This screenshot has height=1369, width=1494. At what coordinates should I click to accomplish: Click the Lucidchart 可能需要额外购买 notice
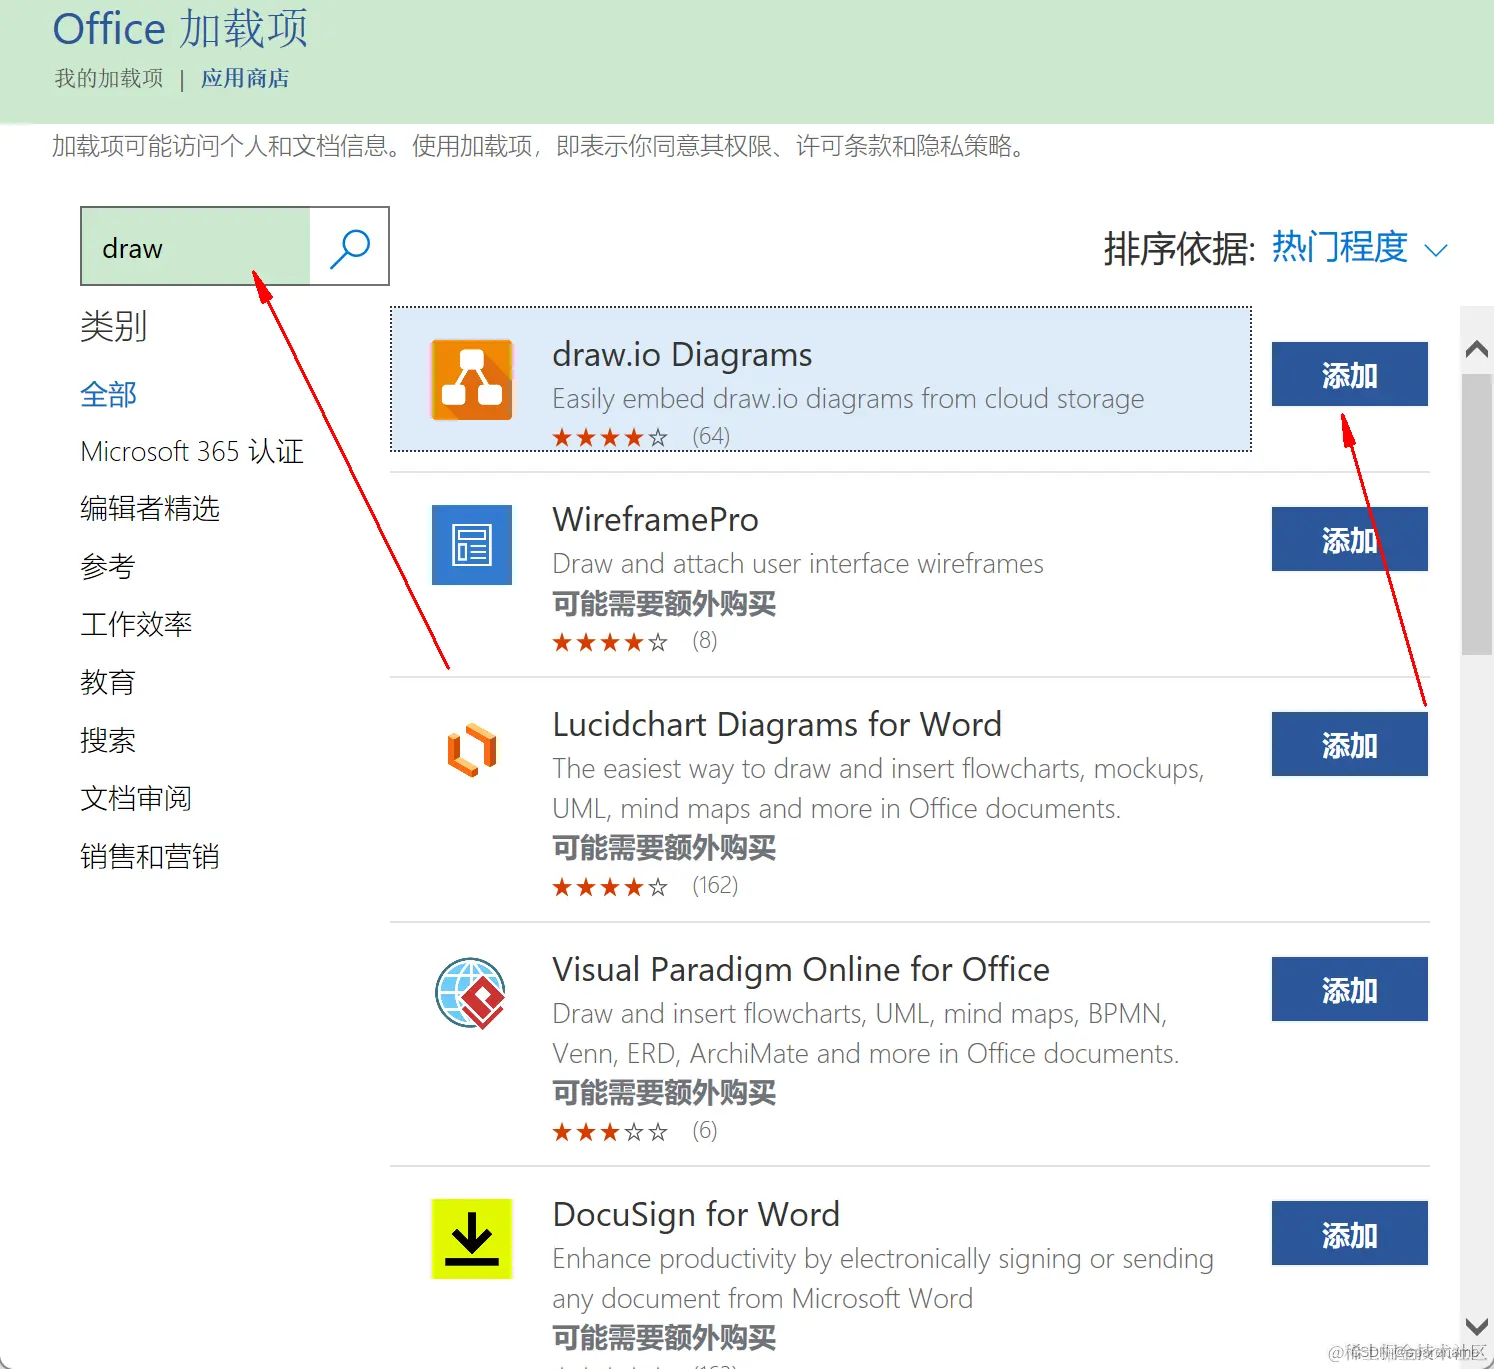[x=664, y=848]
